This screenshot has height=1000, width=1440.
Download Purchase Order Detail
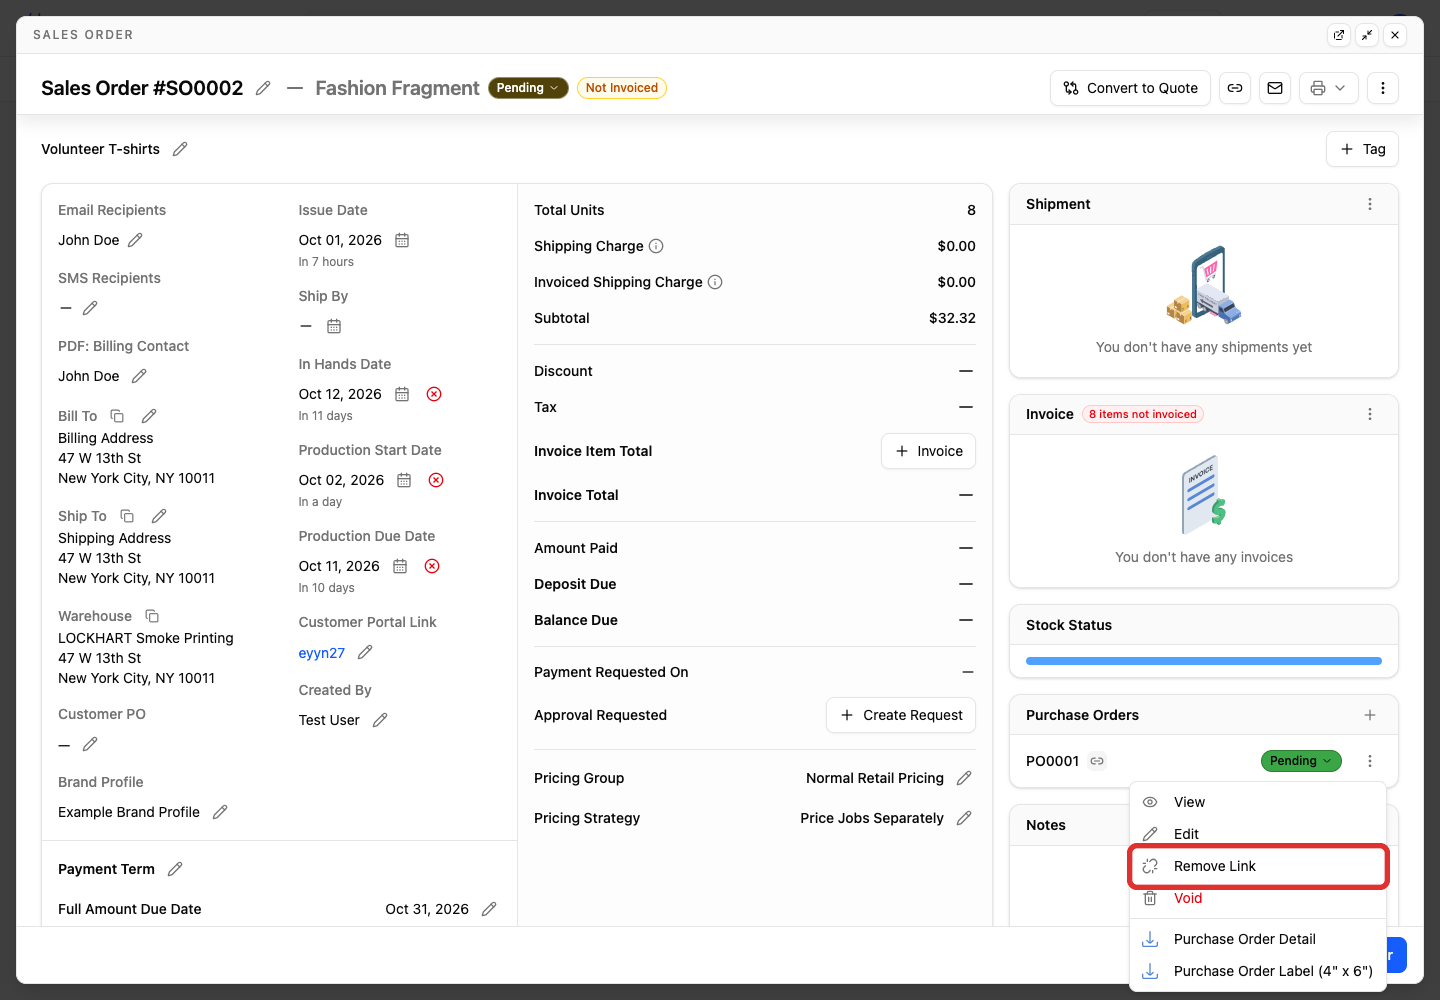tap(1258, 939)
